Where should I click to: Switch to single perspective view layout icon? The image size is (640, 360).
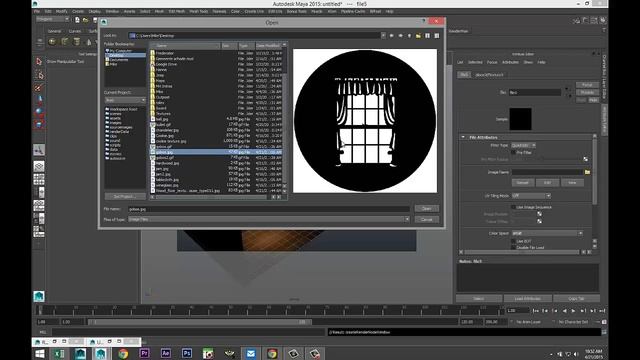(x=39, y=166)
